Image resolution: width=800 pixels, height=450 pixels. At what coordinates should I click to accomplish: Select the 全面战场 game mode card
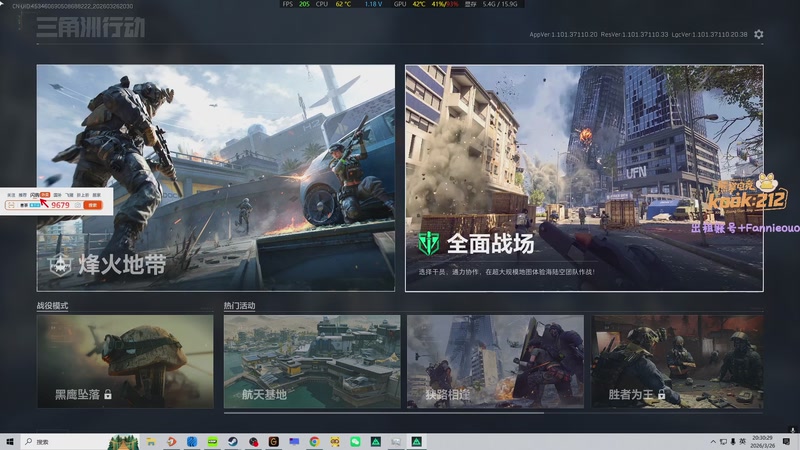tap(584, 178)
